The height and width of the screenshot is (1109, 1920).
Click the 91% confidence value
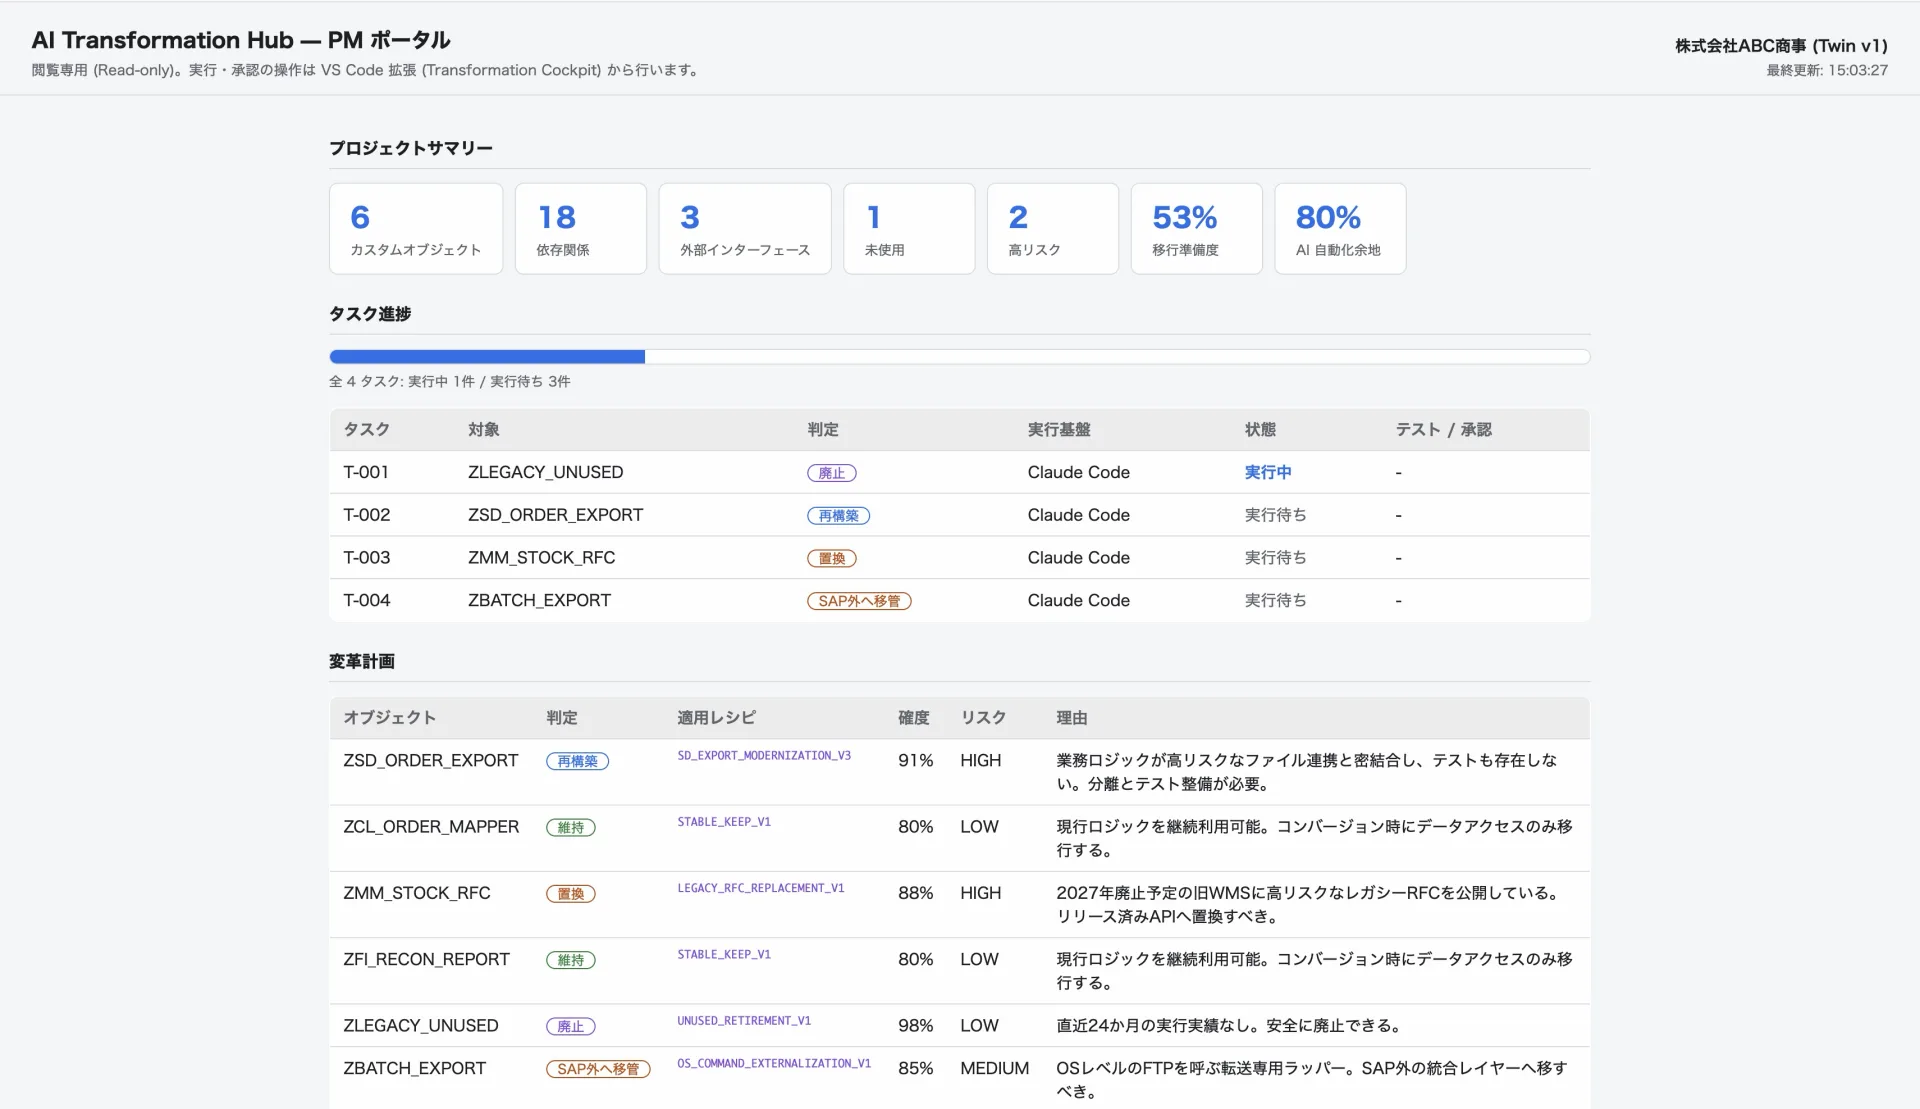pos(915,761)
